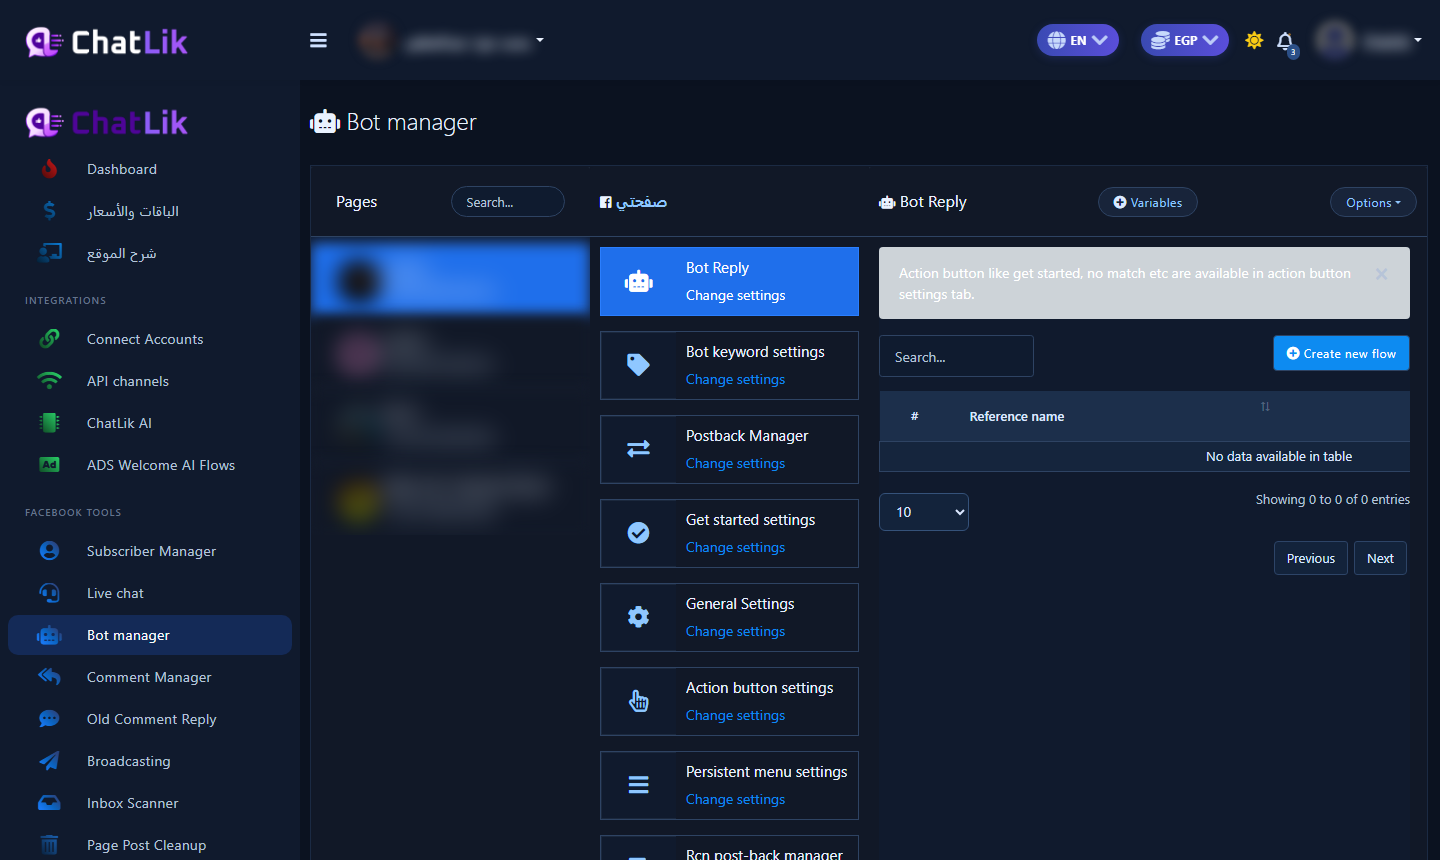Click the General Settings gear icon

638,617
